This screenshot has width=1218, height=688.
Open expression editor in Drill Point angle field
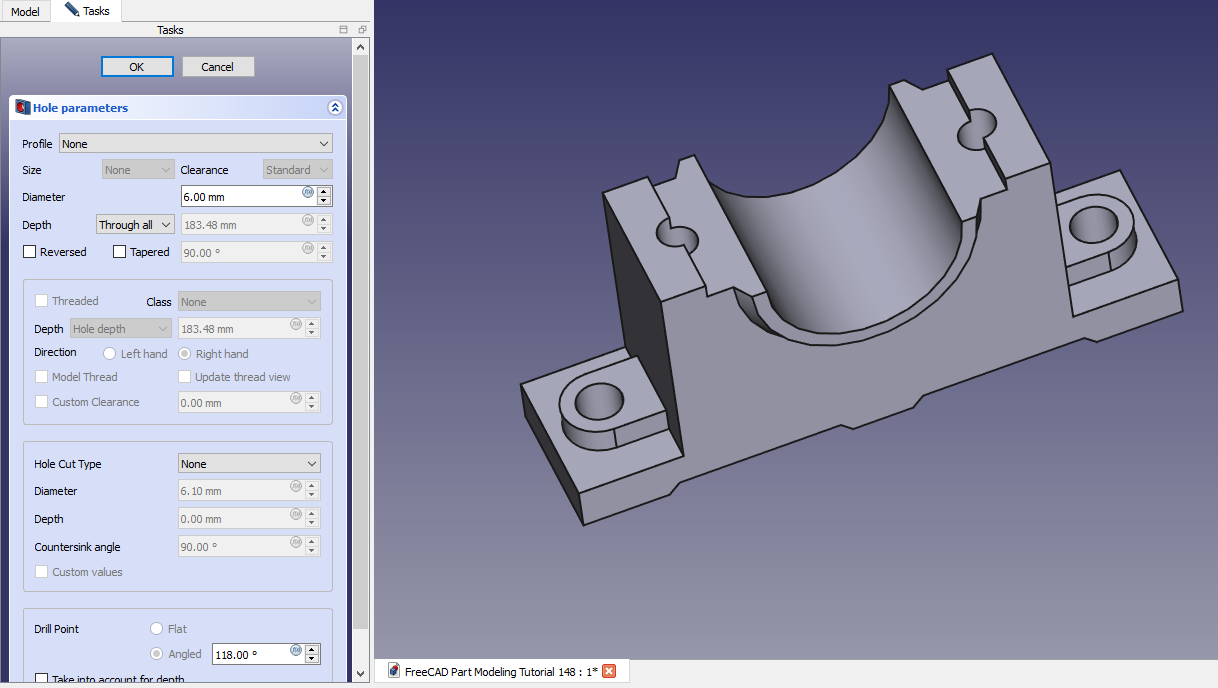[296, 650]
